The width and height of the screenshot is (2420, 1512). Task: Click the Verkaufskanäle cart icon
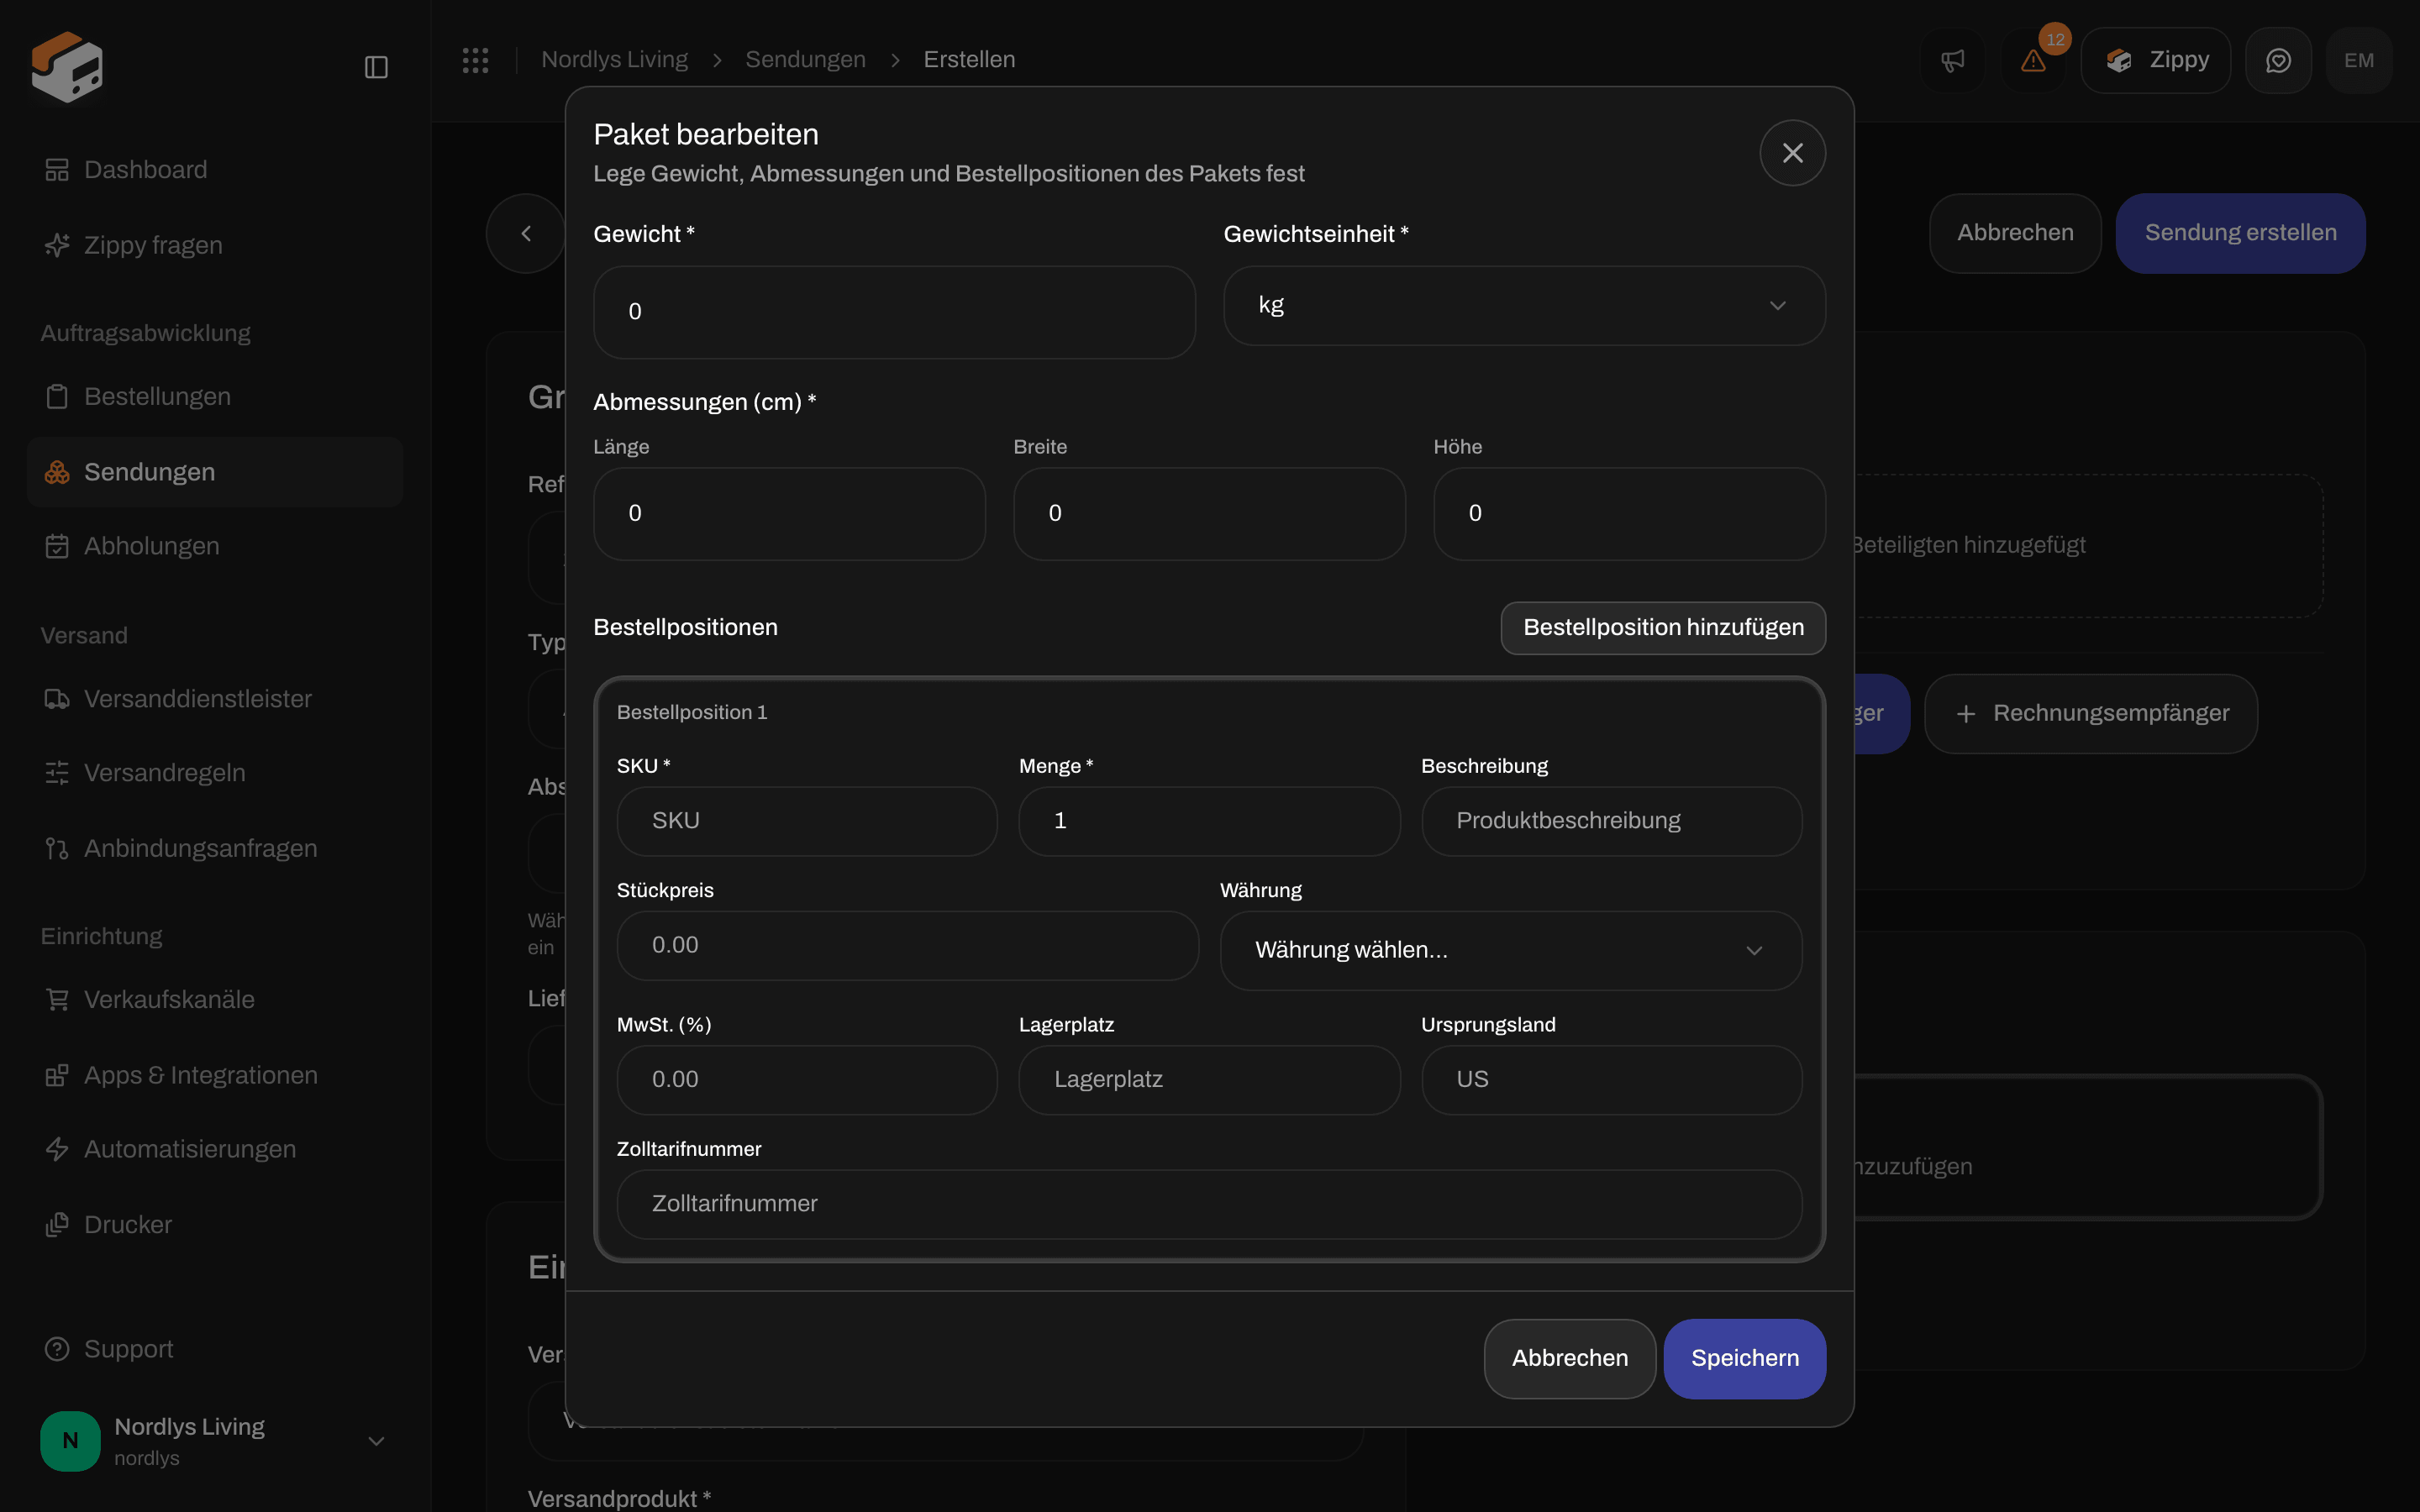coord(57,999)
